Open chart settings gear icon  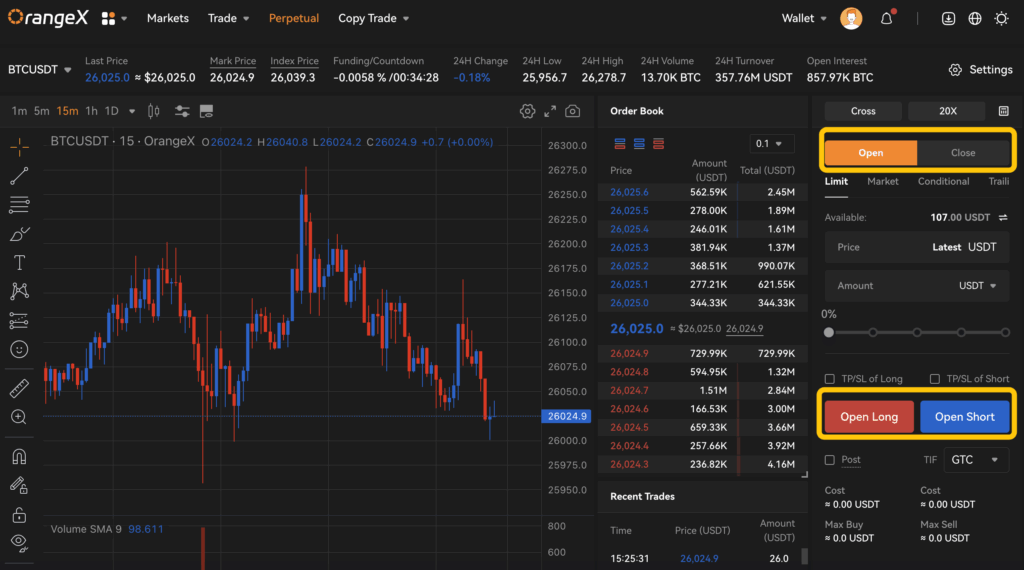pyautogui.click(x=527, y=111)
